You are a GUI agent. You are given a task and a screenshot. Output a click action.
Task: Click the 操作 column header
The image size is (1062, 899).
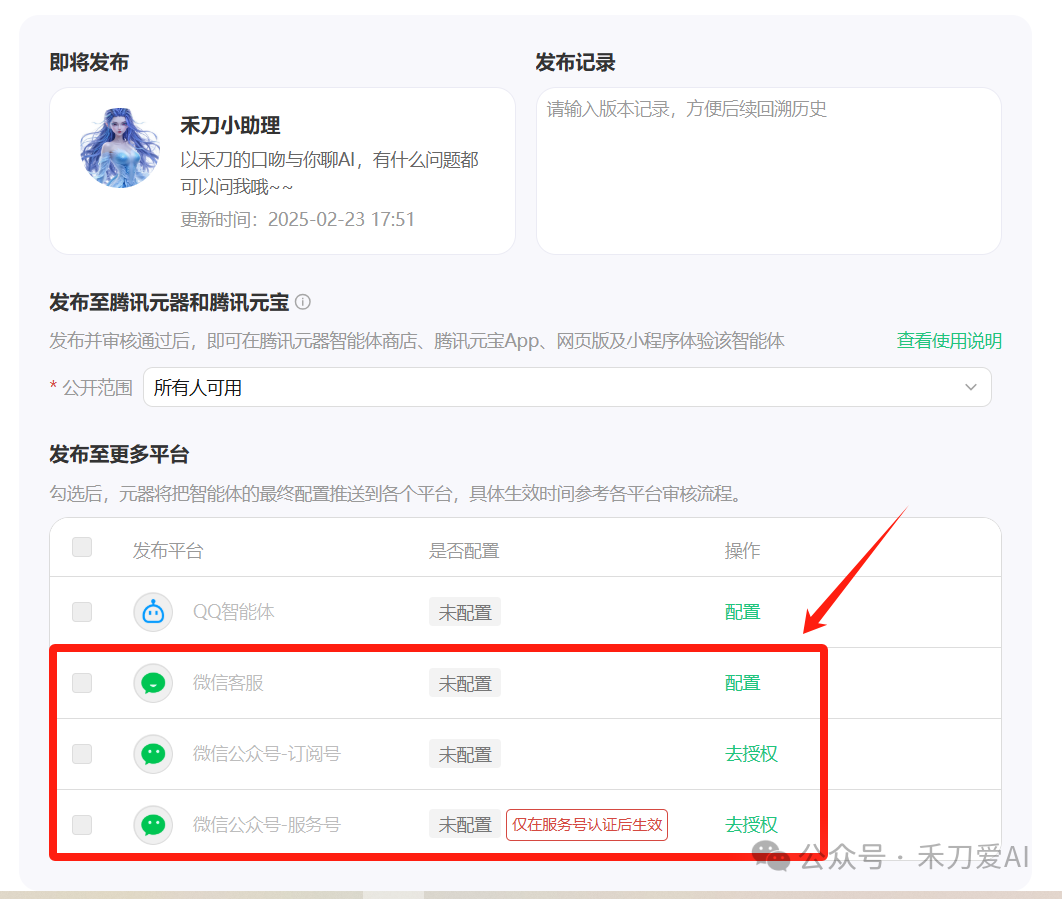(742, 551)
